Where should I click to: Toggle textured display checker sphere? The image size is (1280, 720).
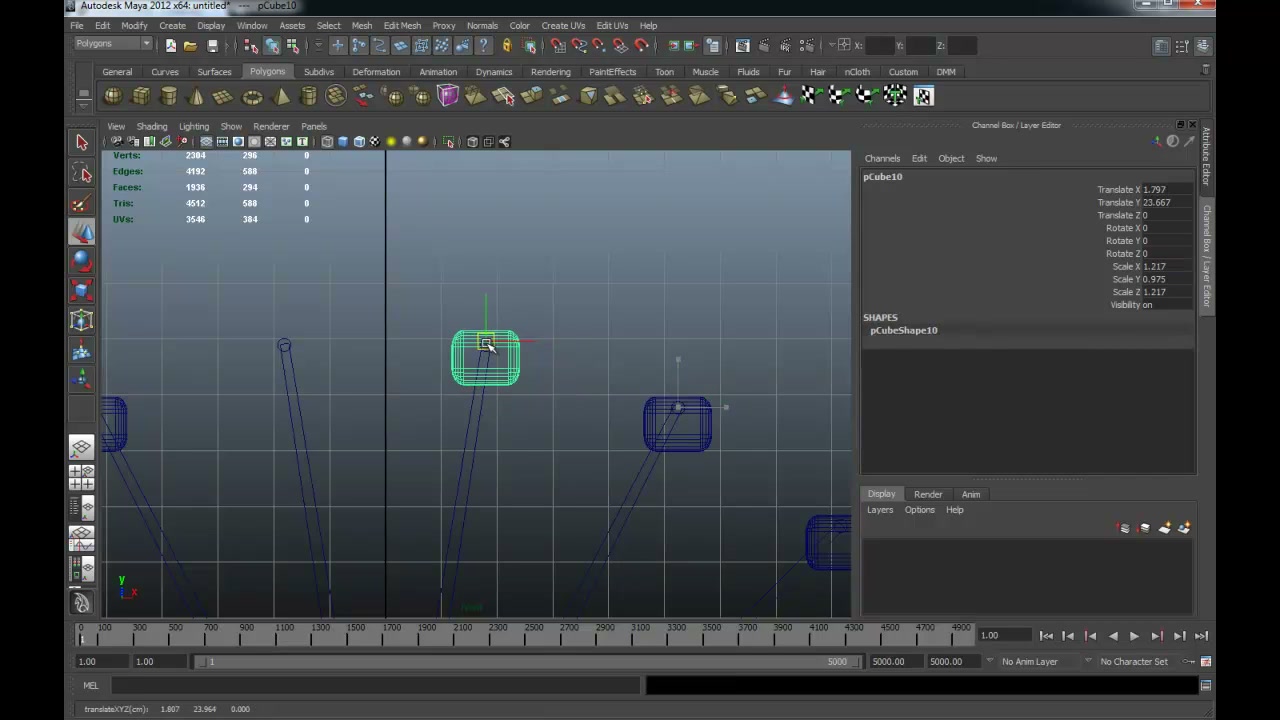pyautogui.click(x=375, y=142)
